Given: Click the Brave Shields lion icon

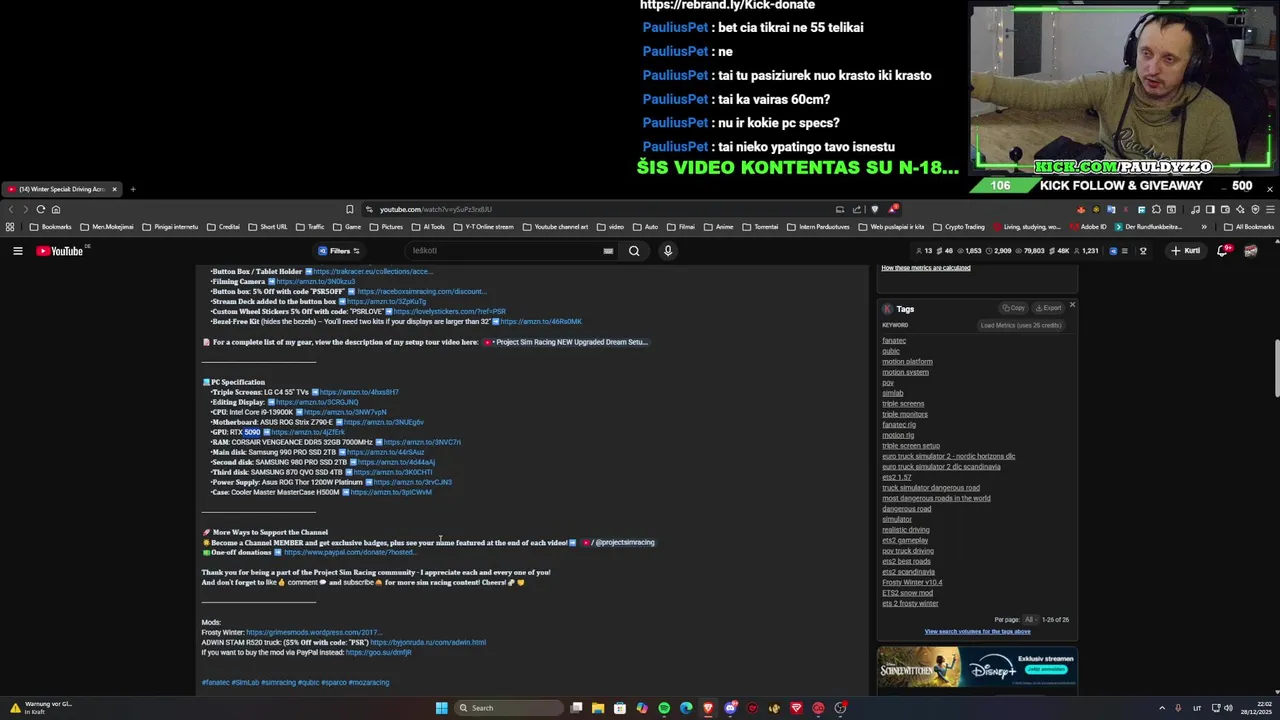Looking at the screenshot, I should (875, 209).
